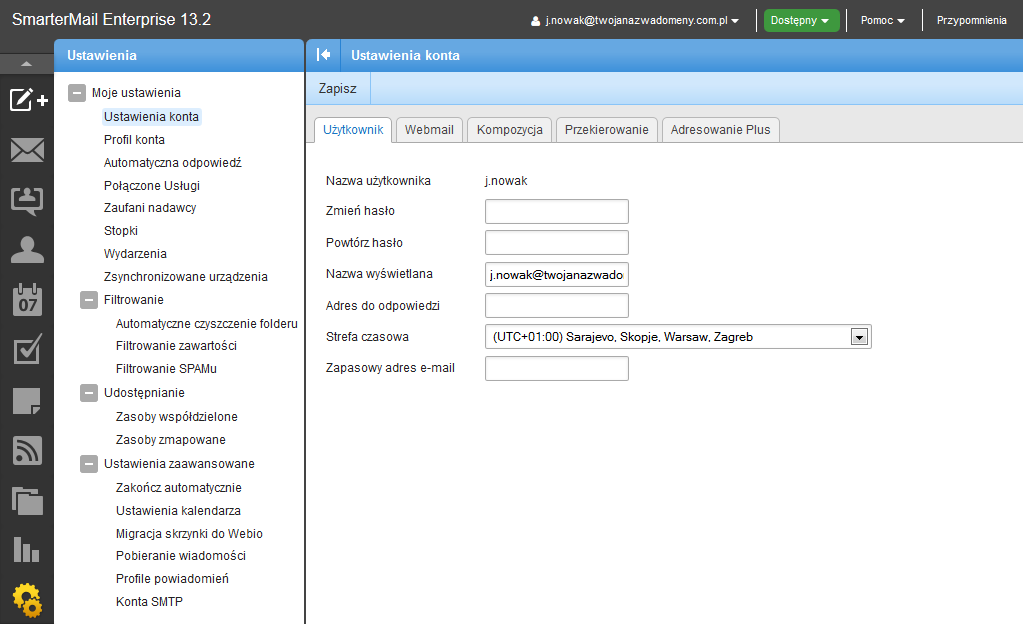Open Stopki signatures settings

point(121,230)
